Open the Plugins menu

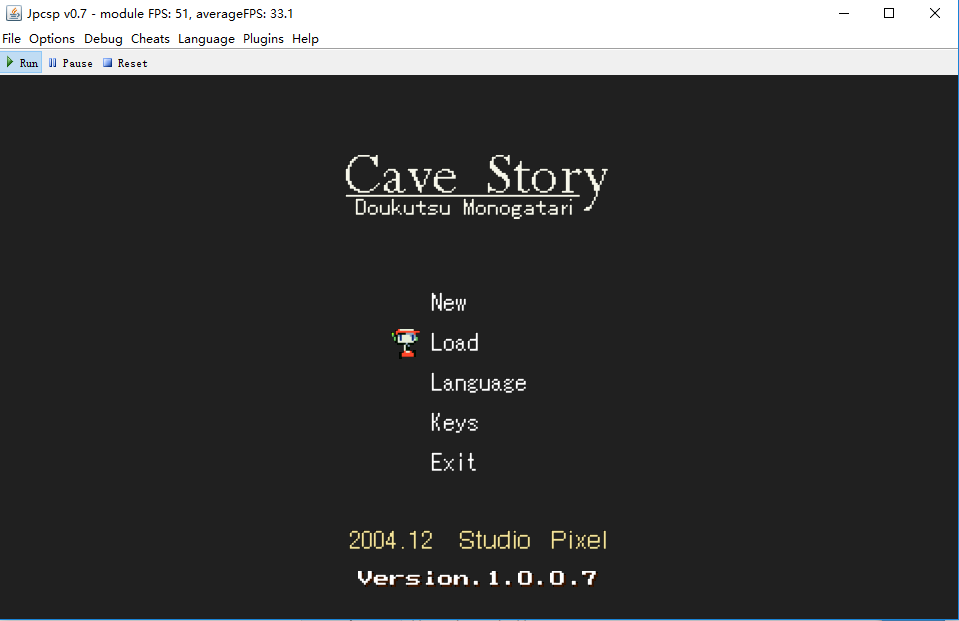tap(263, 39)
